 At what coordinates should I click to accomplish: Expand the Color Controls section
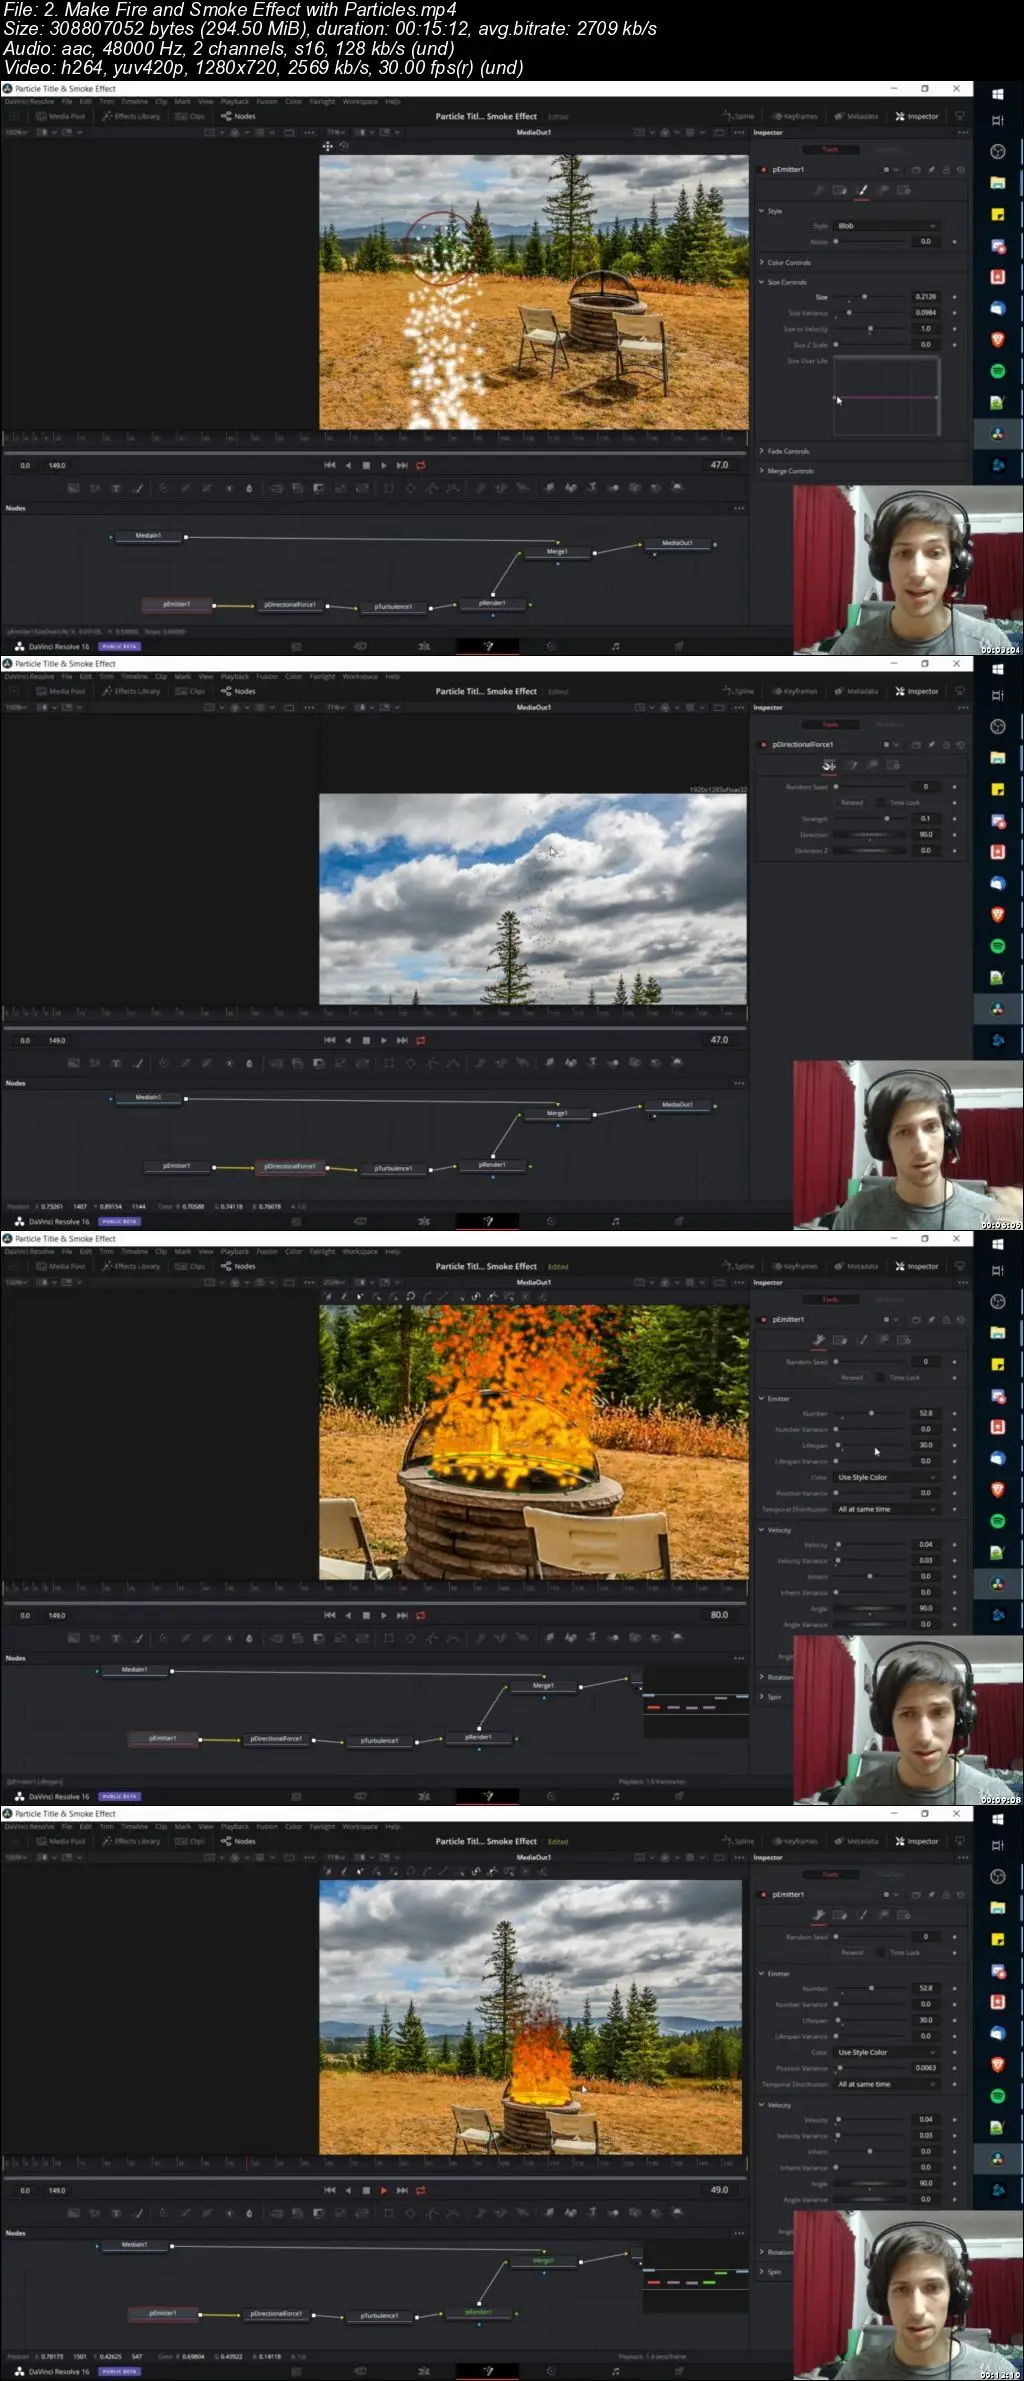pyautogui.click(x=788, y=263)
